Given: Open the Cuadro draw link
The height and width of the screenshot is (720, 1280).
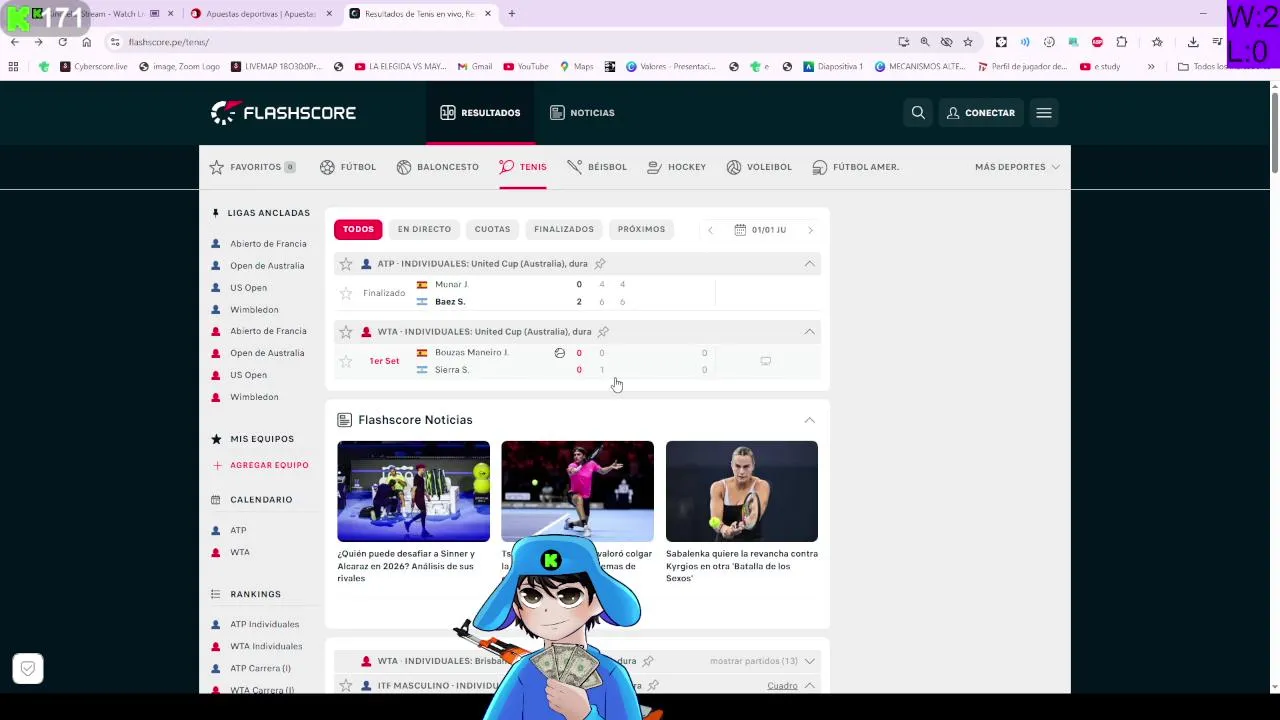Looking at the screenshot, I should tap(782, 686).
